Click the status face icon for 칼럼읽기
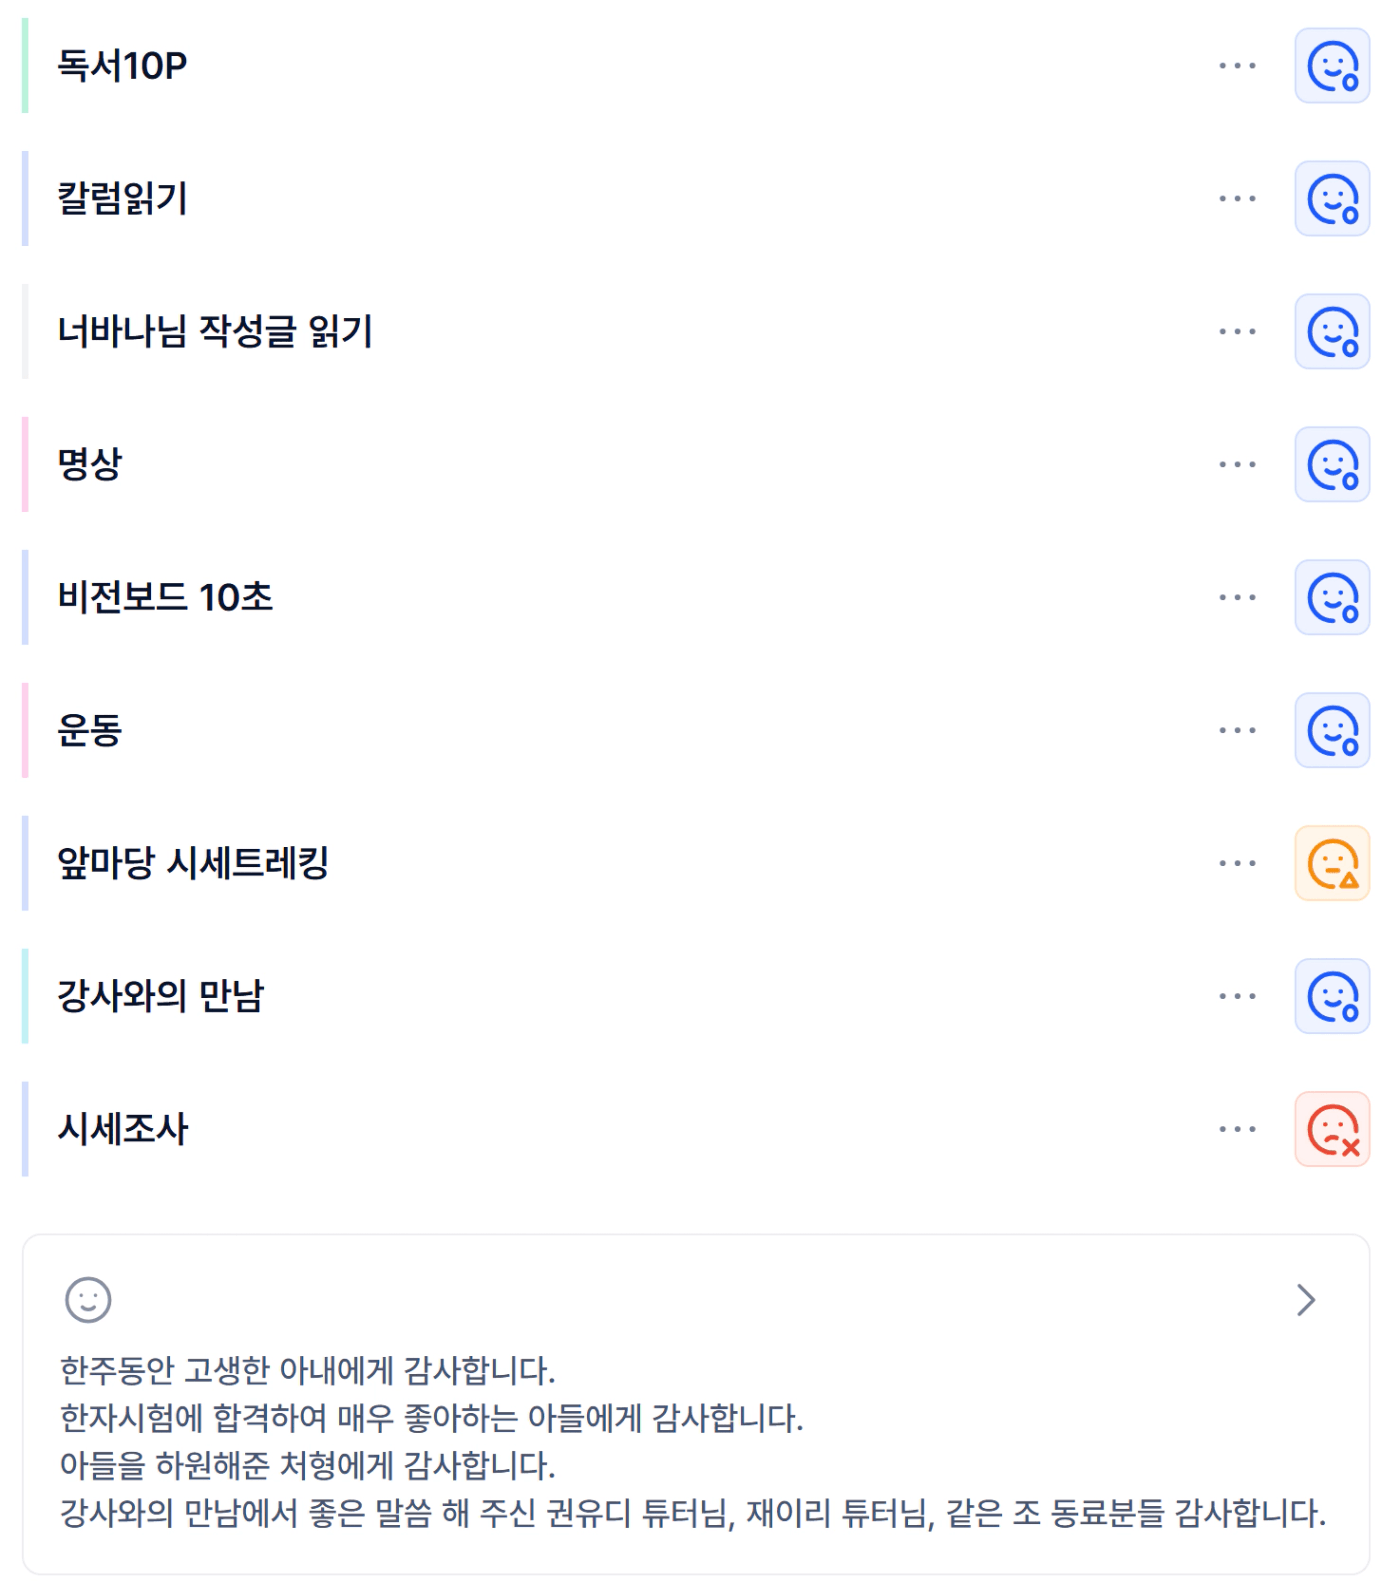Viewport: 1382px width, 1582px height. (x=1332, y=199)
